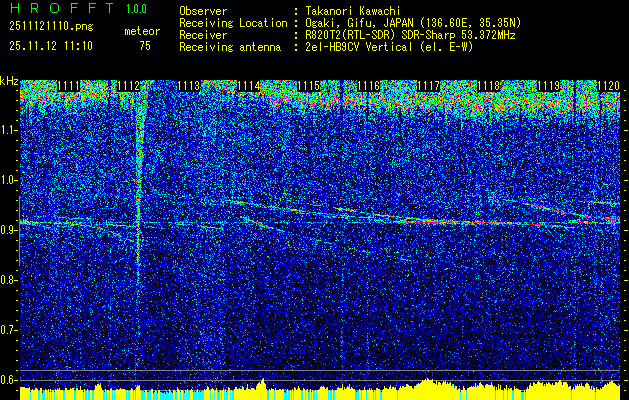Click the 25.11.12 11:10 timestamp

point(50,46)
